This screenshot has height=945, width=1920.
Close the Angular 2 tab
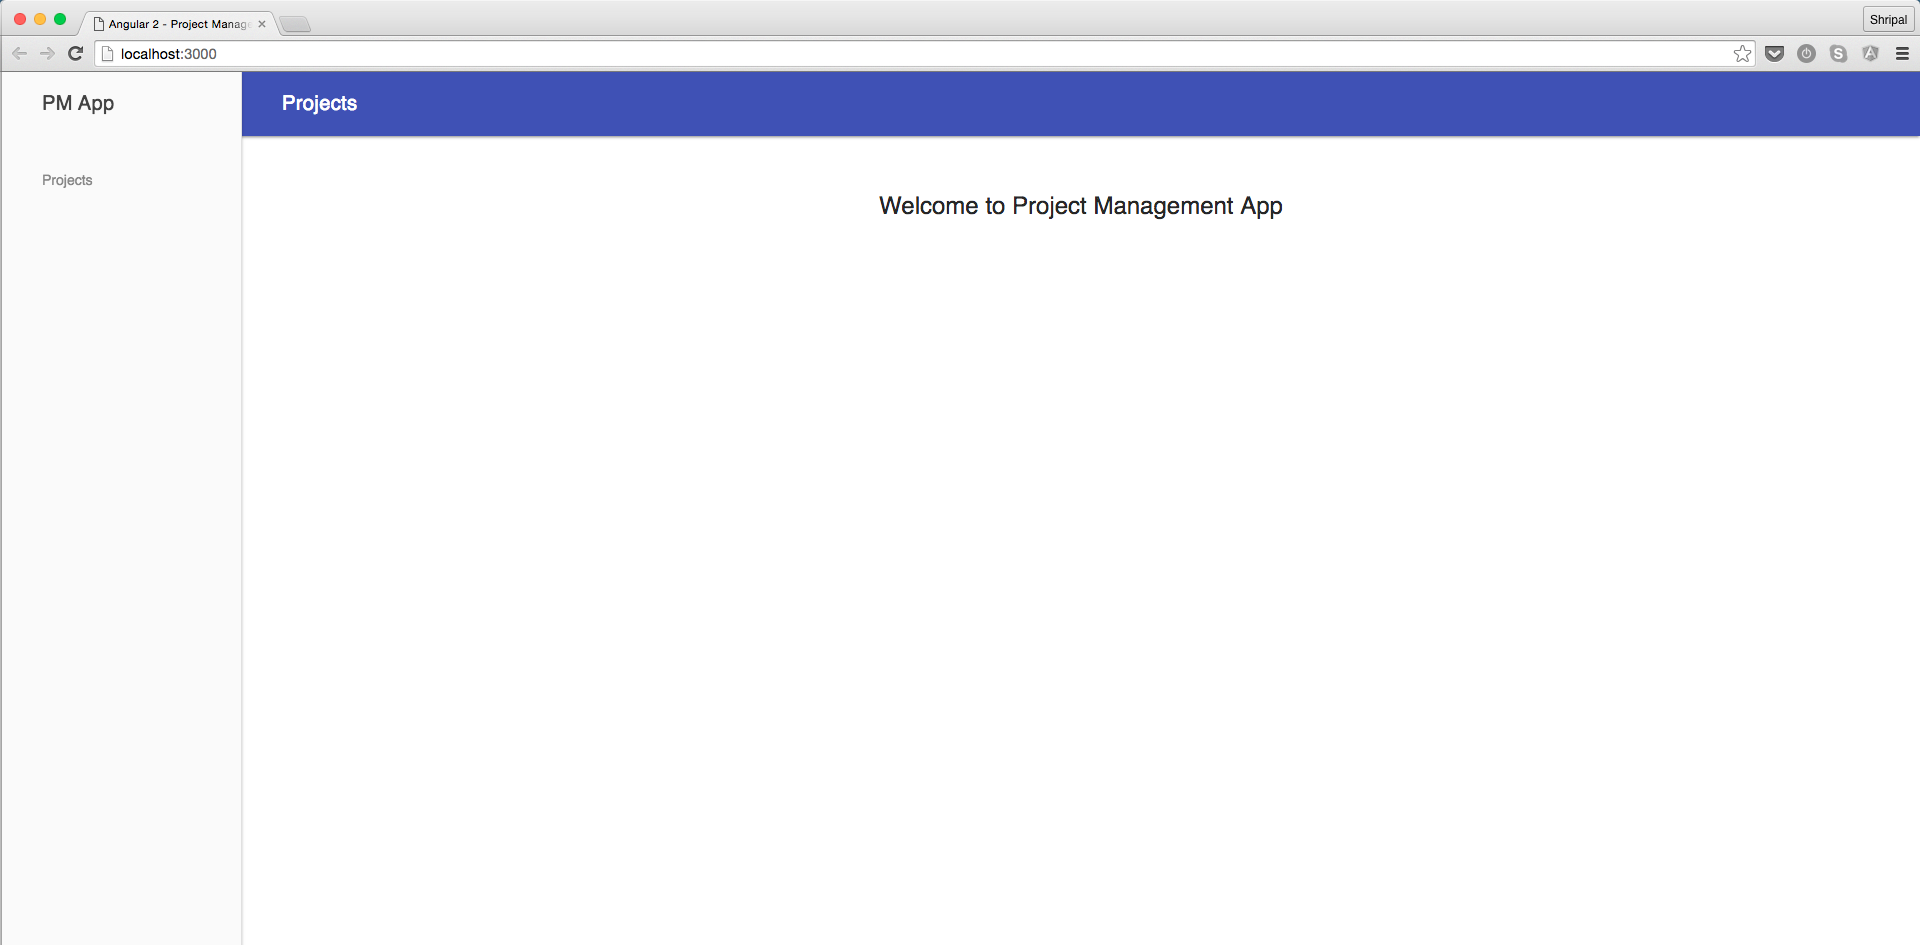[x=262, y=24]
